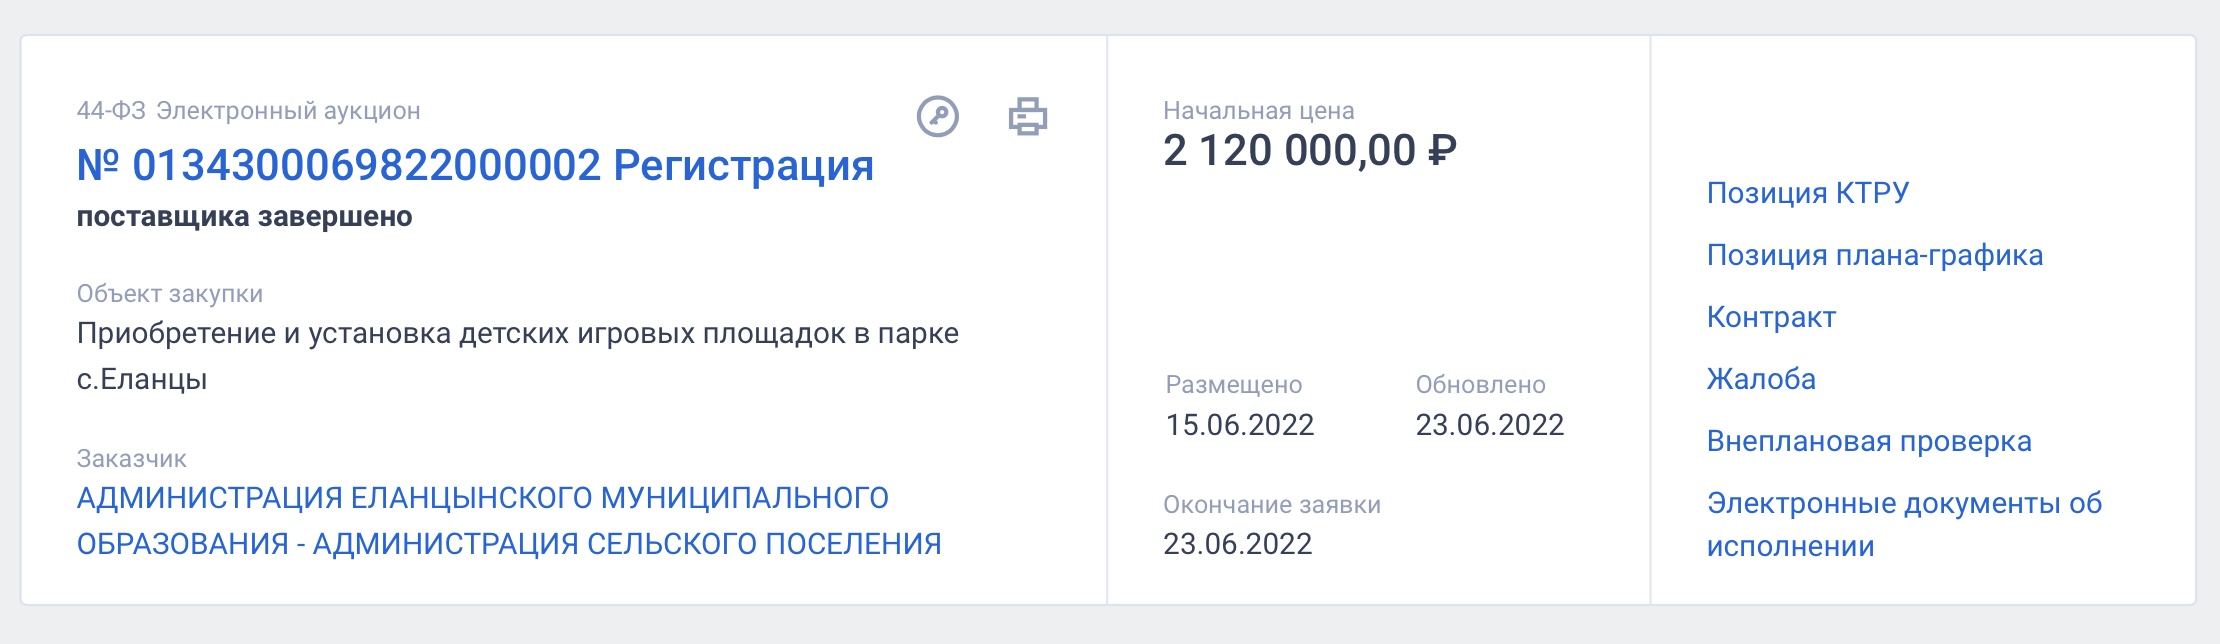Select the starting price 2 120 000,00 ₽
The width and height of the screenshot is (2220, 644).
1310,151
